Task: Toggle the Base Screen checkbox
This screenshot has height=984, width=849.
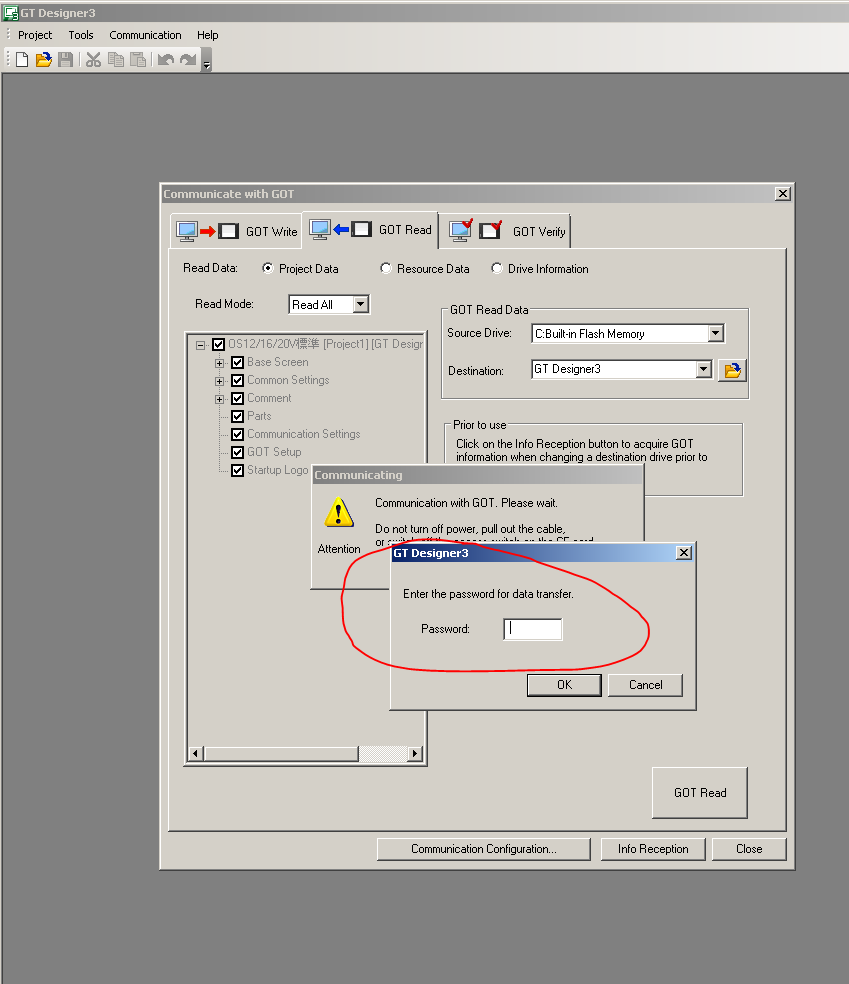Action: (237, 362)
